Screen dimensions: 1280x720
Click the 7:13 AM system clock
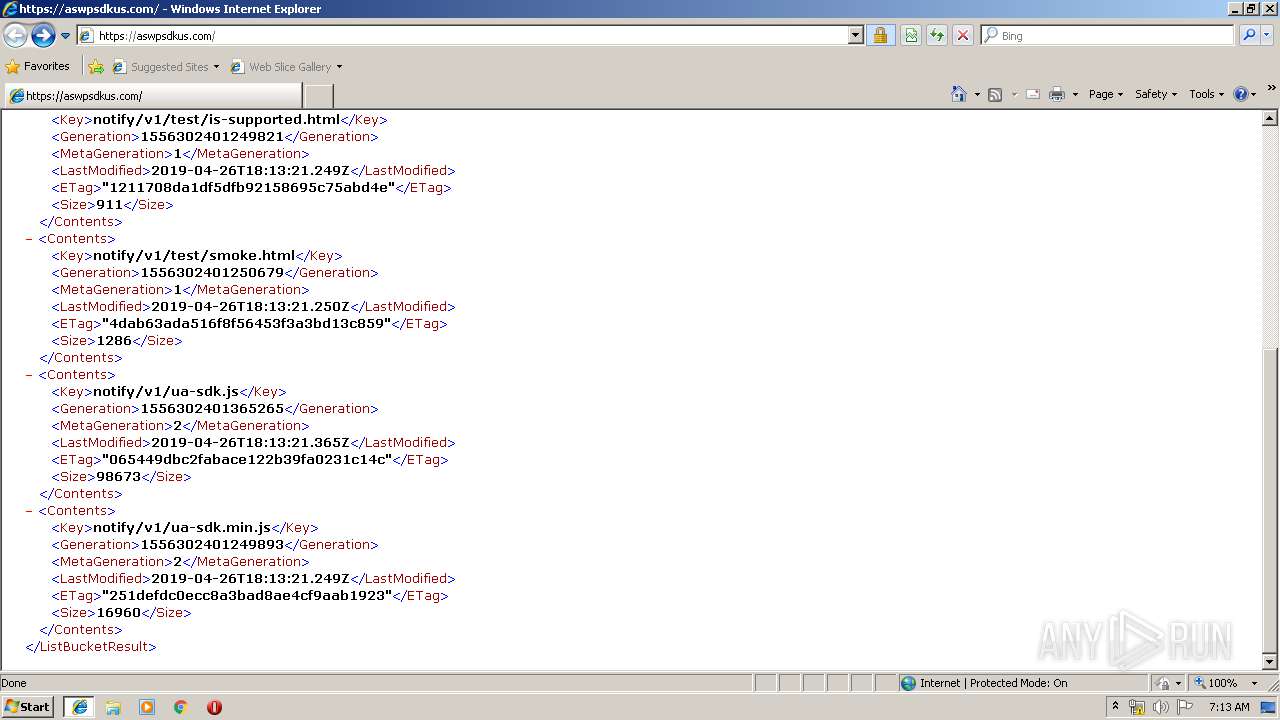pos(1229,707)
